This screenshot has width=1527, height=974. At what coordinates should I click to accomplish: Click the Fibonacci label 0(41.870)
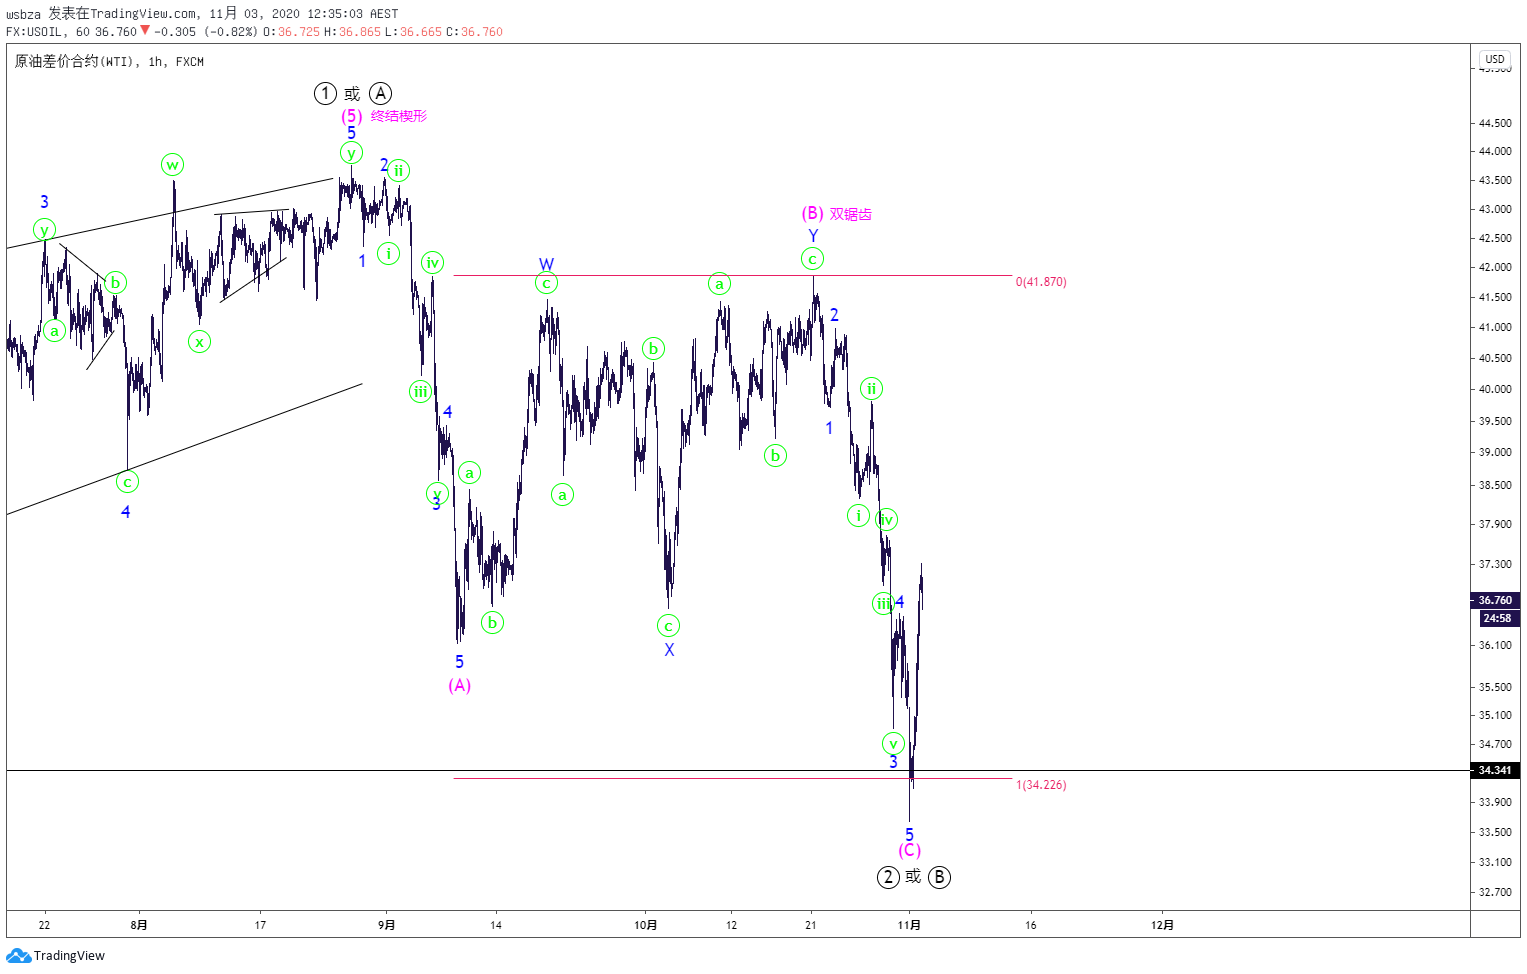point(1041,282)
